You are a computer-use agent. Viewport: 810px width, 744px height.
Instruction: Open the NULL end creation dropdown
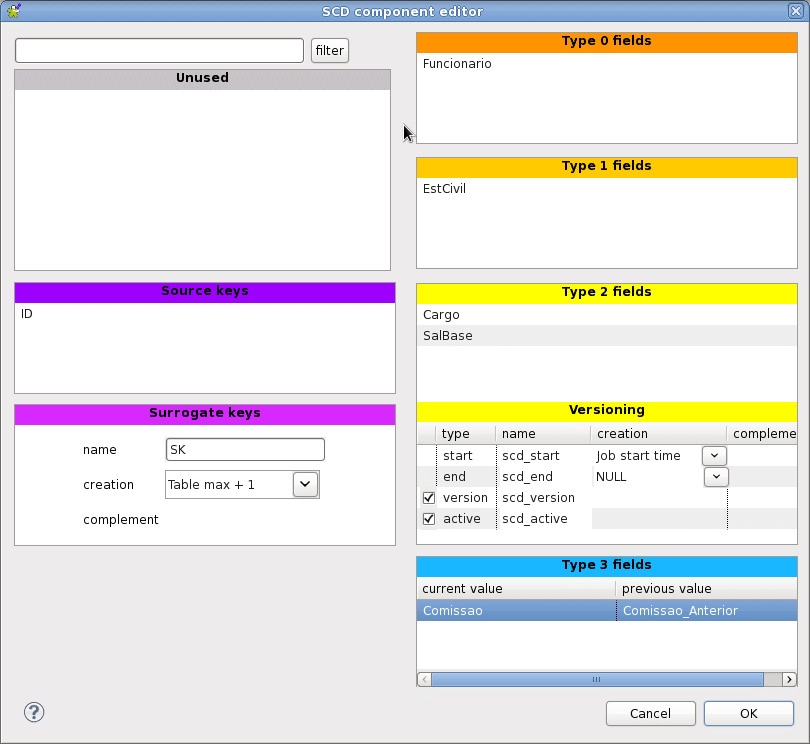pos(716,477)
